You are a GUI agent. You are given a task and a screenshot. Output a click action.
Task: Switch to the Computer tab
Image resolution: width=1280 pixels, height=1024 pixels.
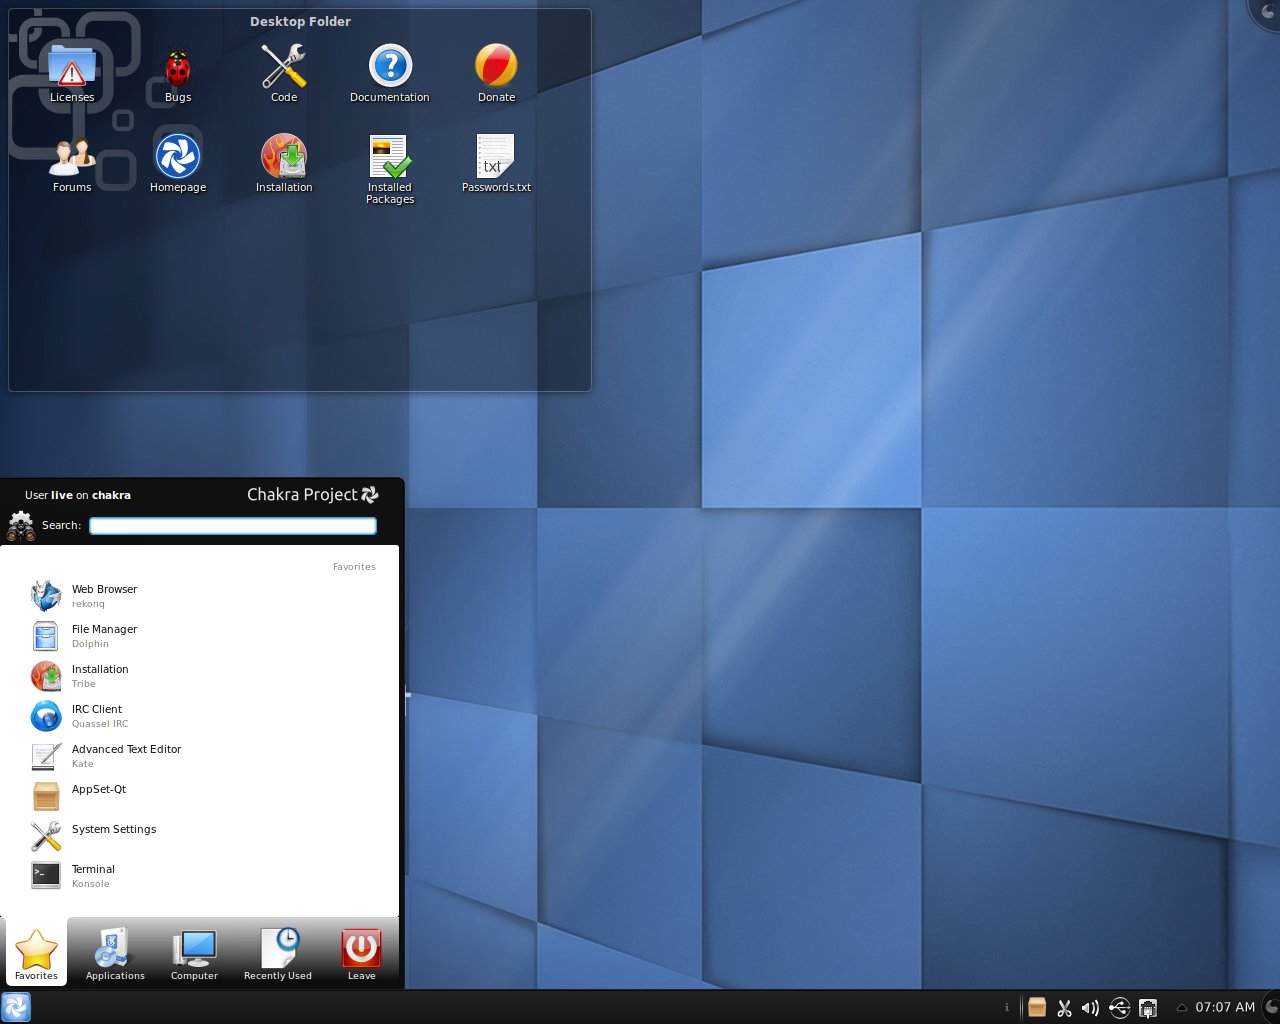194,954
